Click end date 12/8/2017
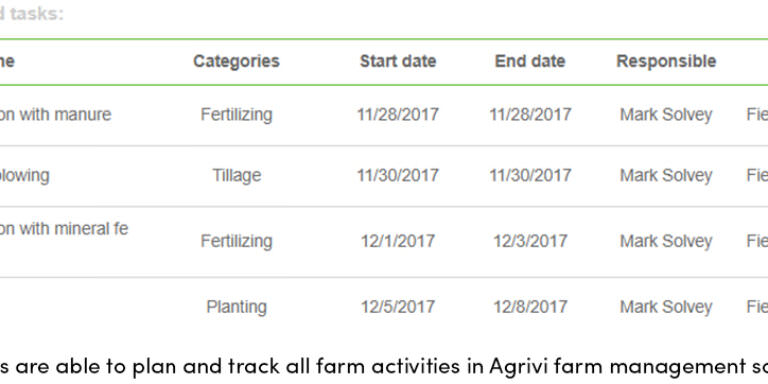Viewport: 768px width, 384px height. [x=530, y=307]
